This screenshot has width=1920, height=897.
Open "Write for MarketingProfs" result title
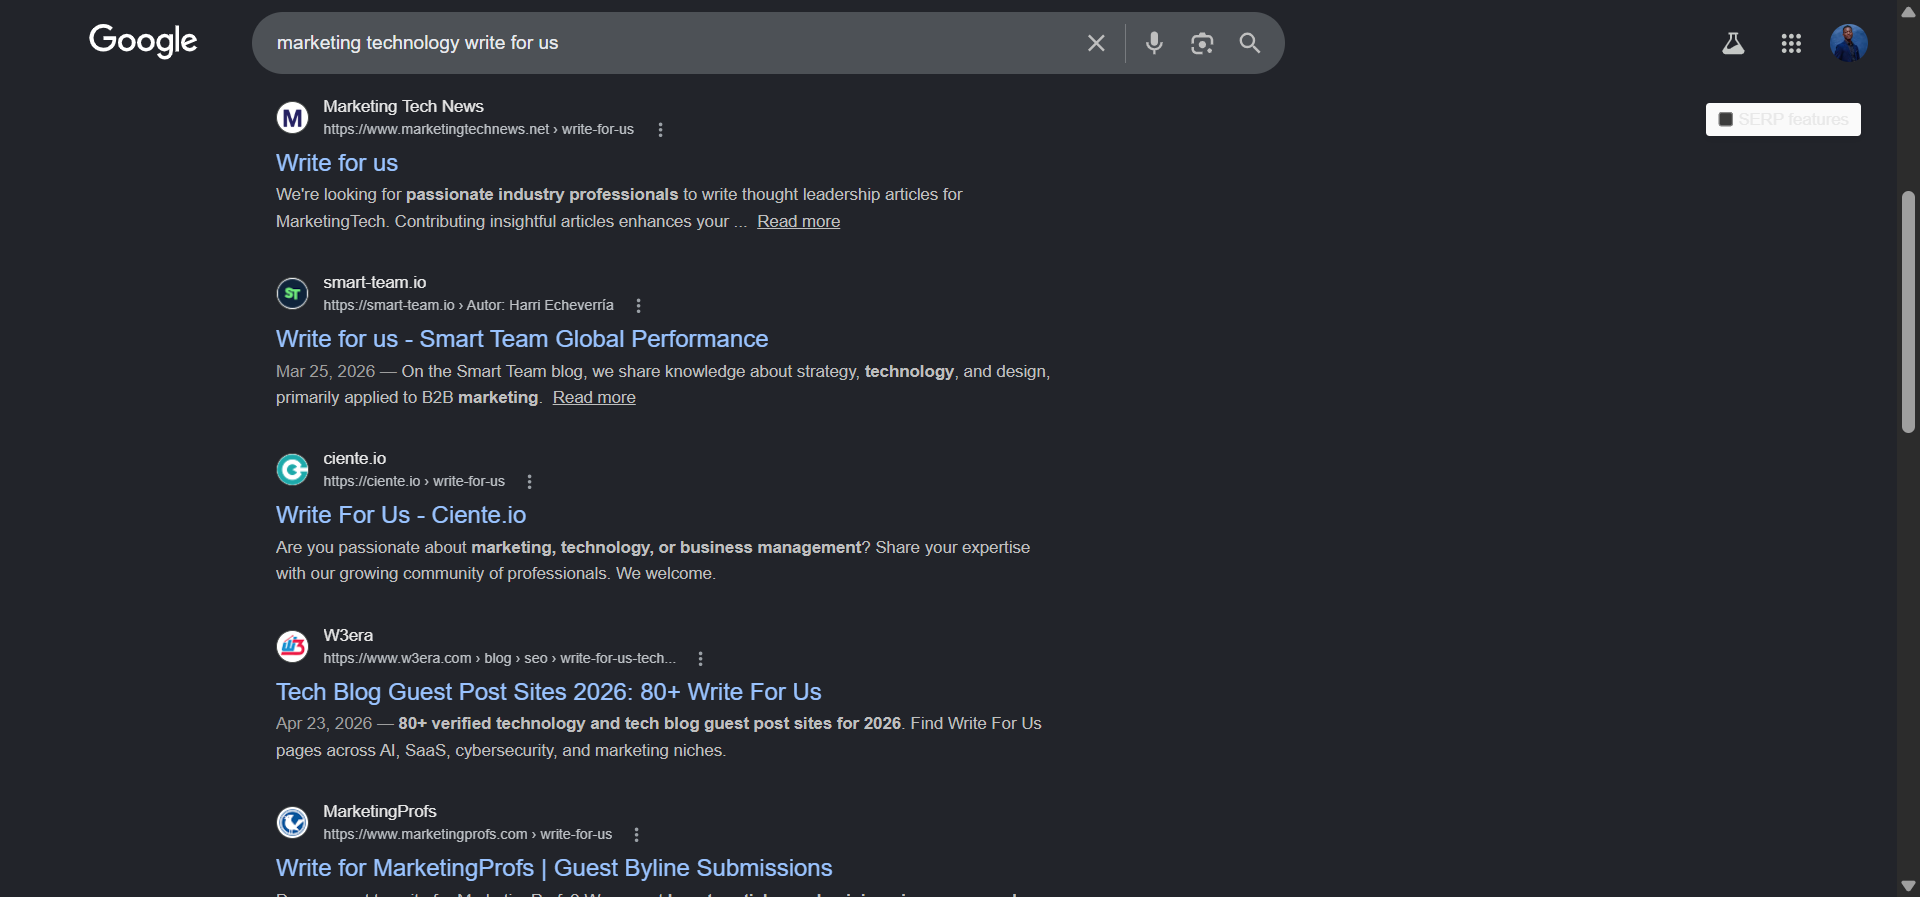click(x=554, y=868)
